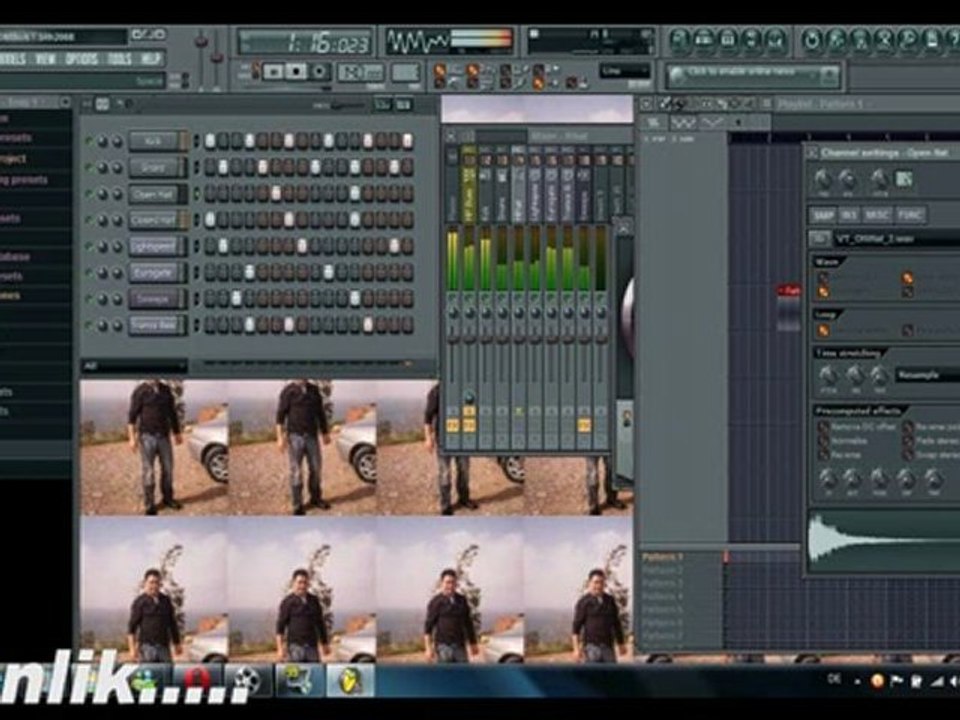
Task: Open the Line snap mode dropdown
Action: (x=624, y=71)
